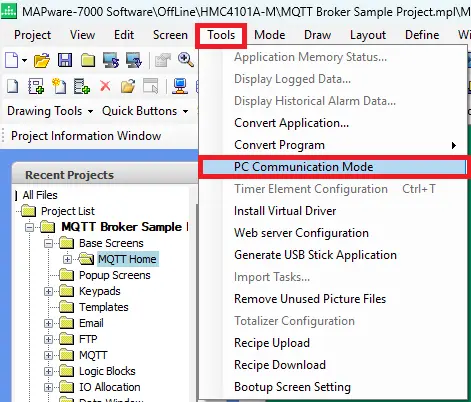The image size is (471, 402).
Task: Click the Zoom In magnifier icon
Action: pyautogui.click(x=185, y=60)
